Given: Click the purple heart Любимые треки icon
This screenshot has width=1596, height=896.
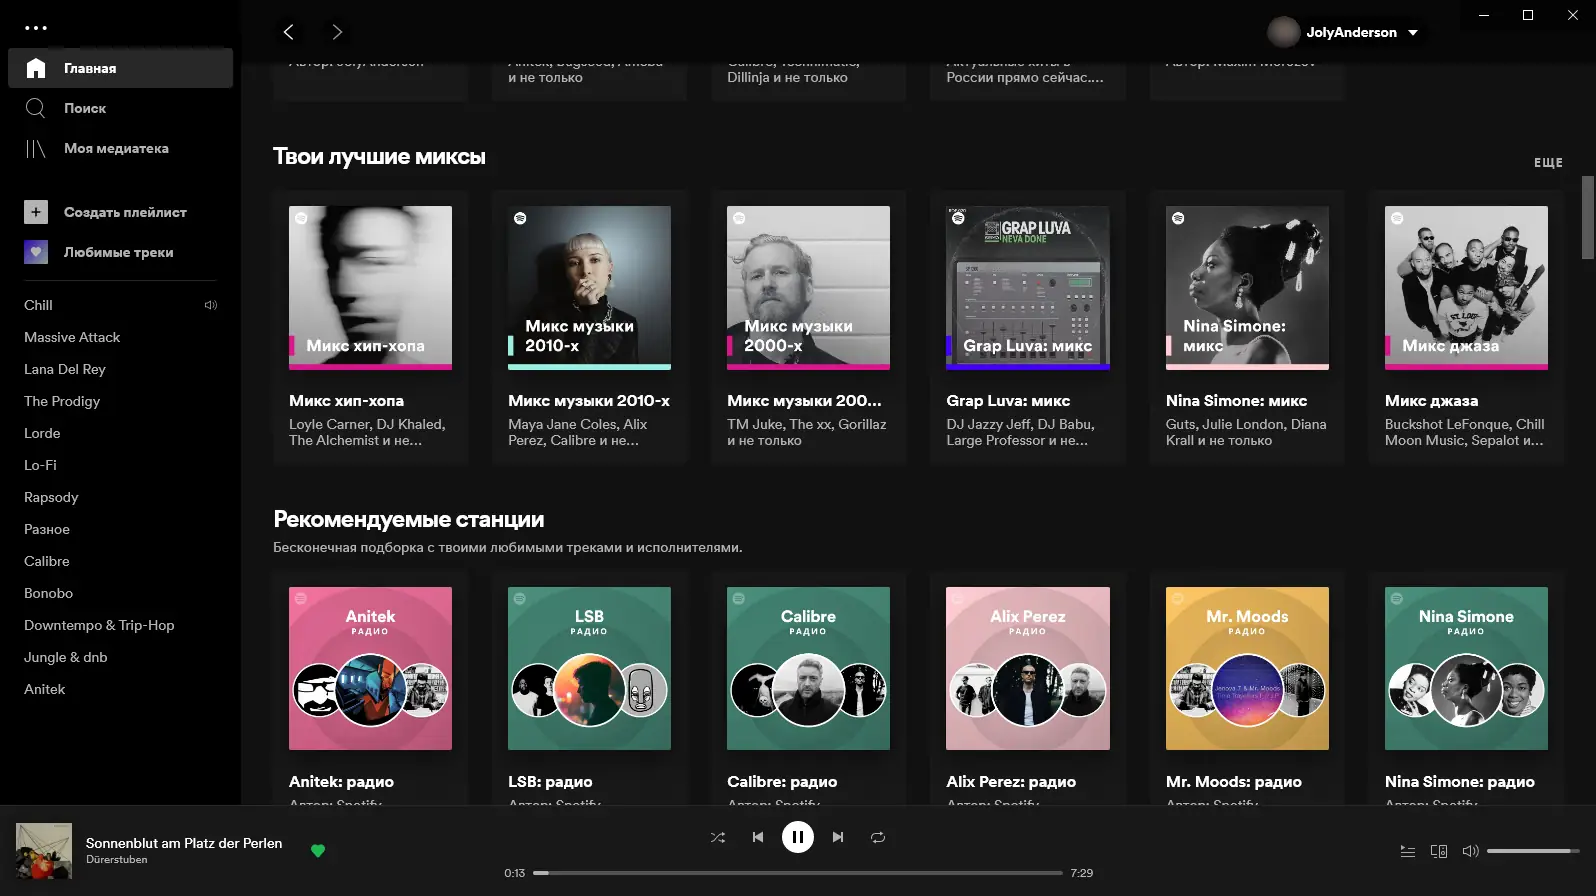Looking at the screenshot, I should point(36,252).
